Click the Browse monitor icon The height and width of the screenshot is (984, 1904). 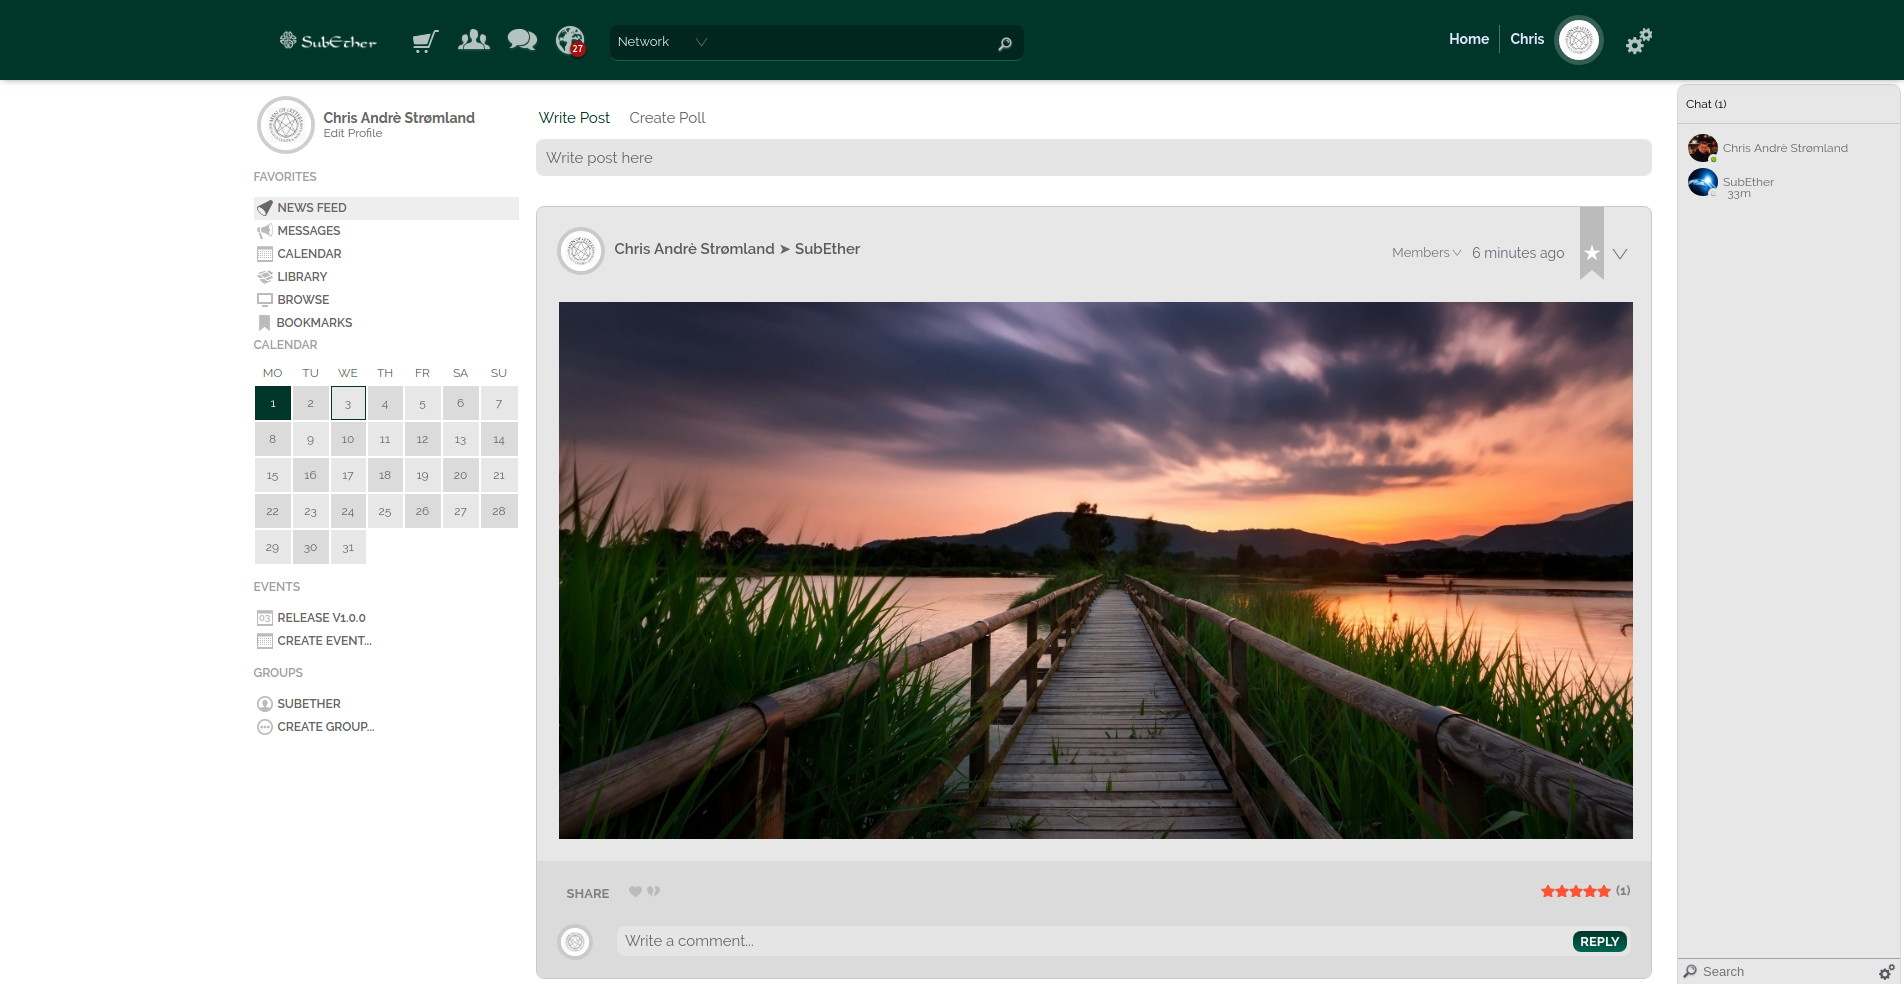(265, 300)
